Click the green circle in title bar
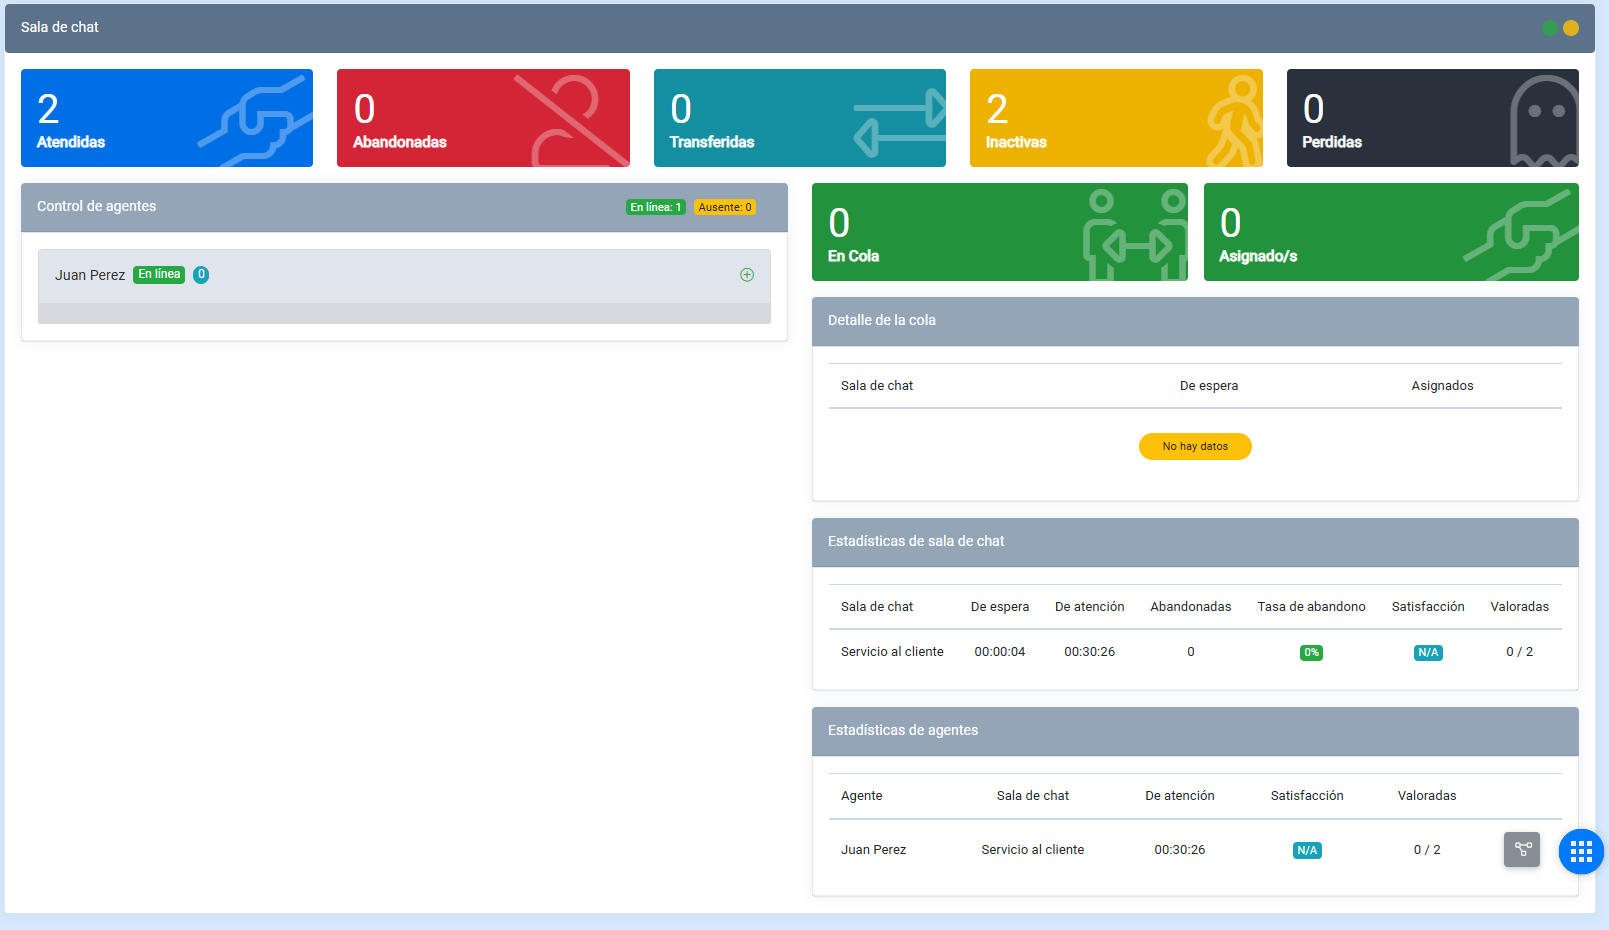 pos(1549,28)
